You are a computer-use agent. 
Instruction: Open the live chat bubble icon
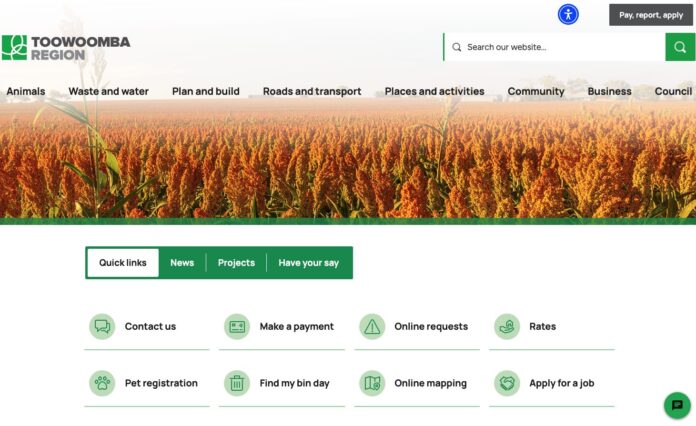pos(677,405)
